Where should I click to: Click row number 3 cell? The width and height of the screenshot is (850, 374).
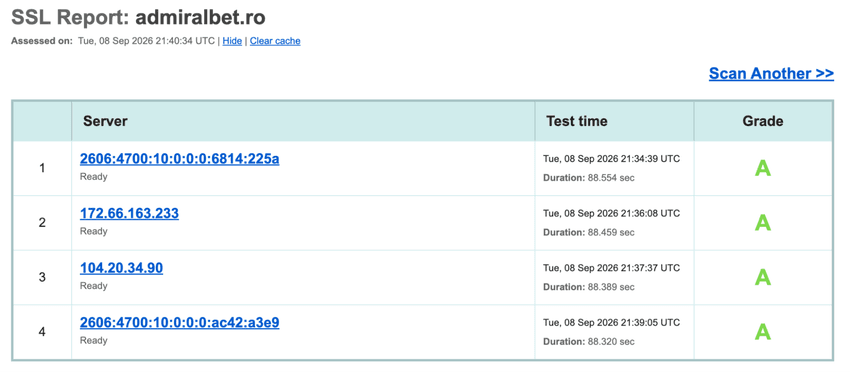tap(42, 278)
